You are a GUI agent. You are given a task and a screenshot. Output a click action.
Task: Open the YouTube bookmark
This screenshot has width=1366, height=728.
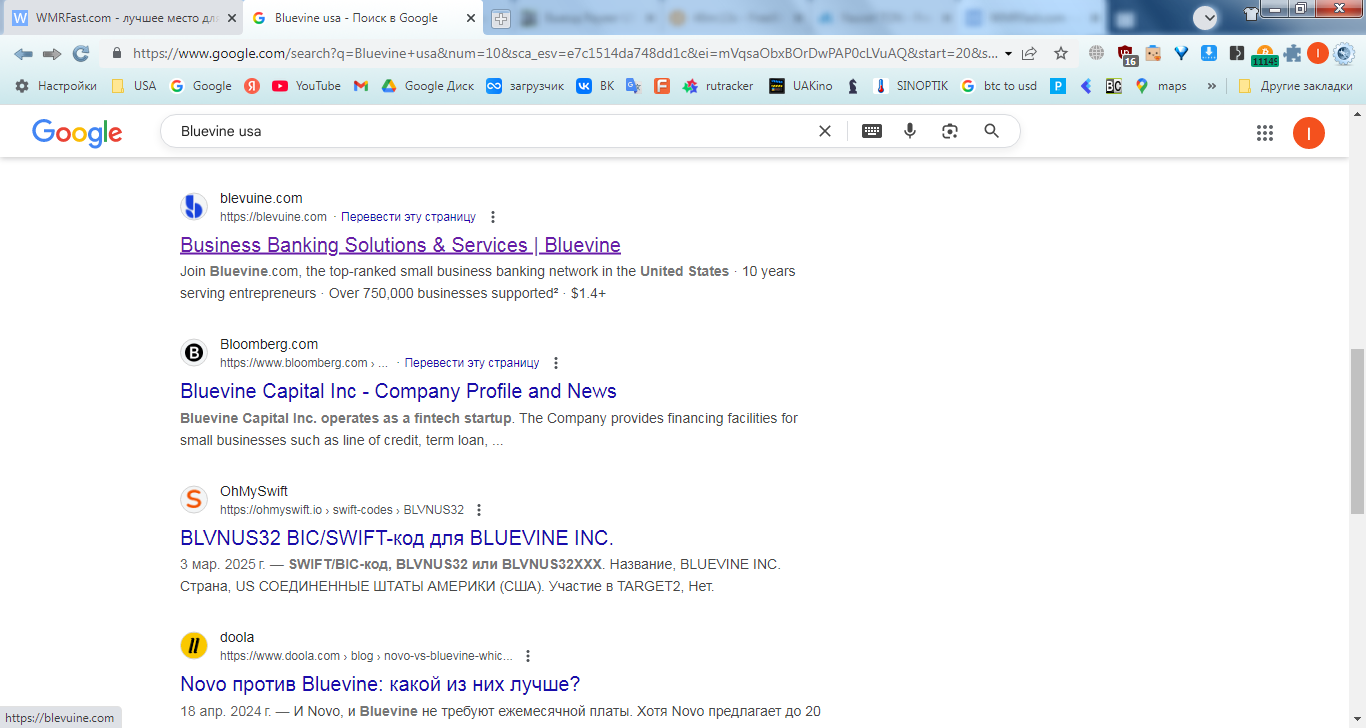tap(306, 86)
